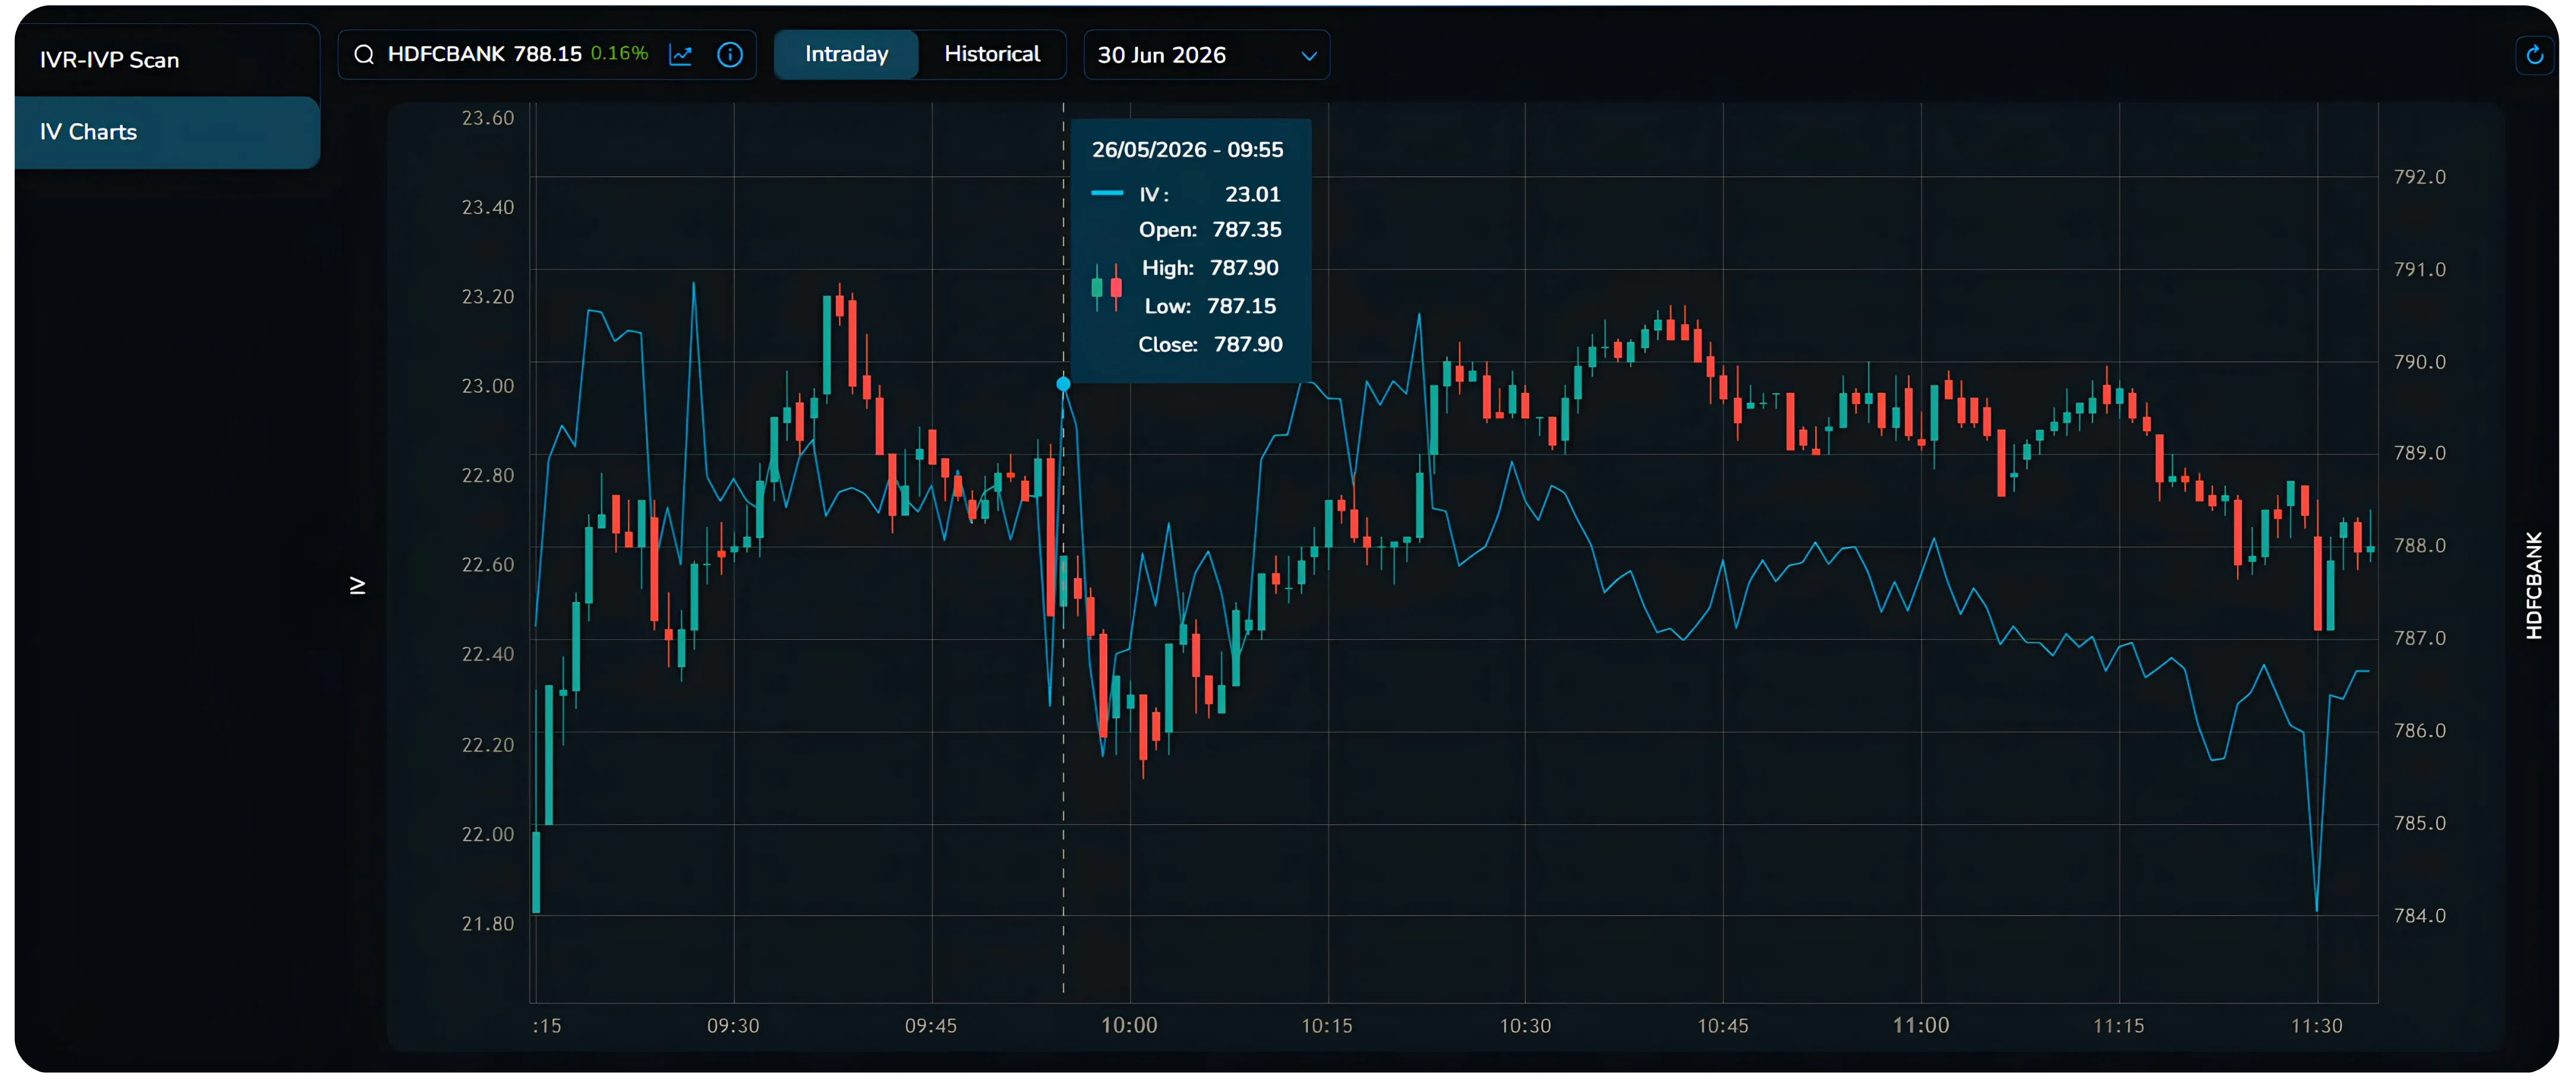Click the info icon beside the symbol
This screenshot has width=2576, height=1087.
tap(730, 55)
